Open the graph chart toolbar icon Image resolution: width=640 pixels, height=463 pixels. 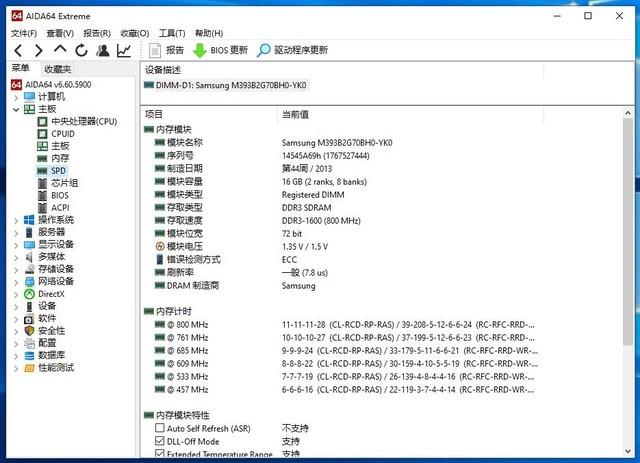[x=124, y=50]
